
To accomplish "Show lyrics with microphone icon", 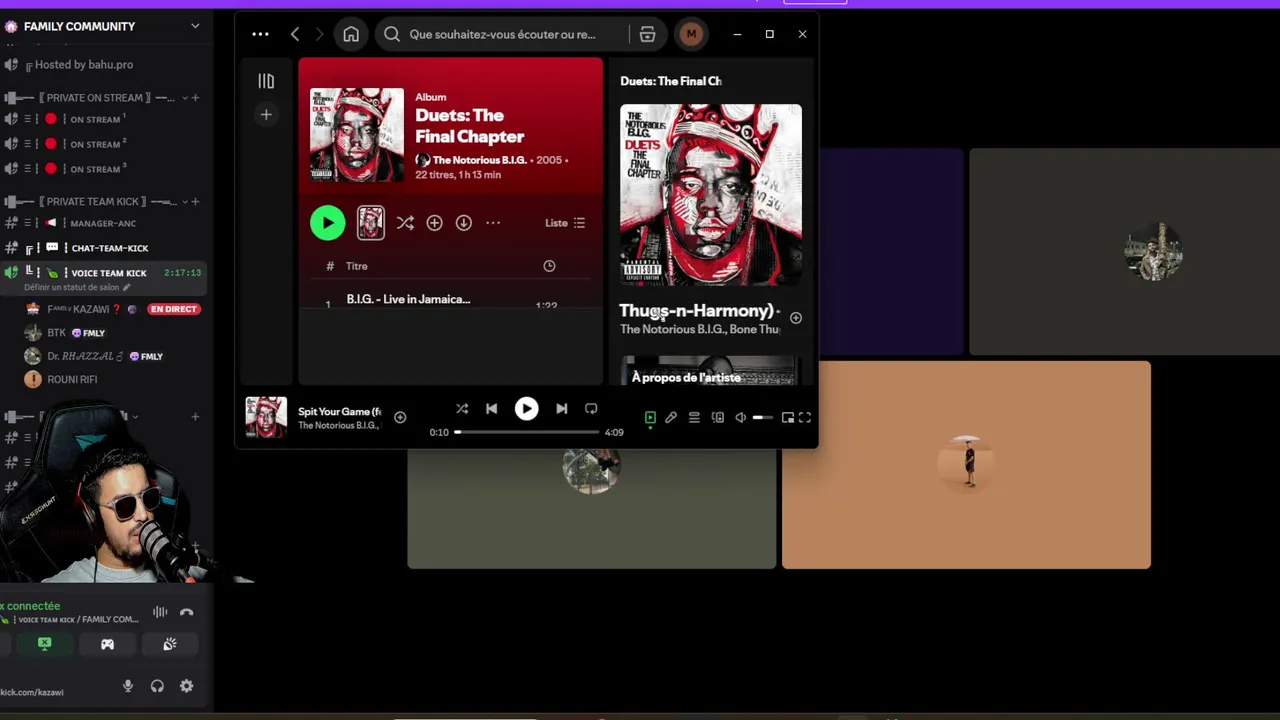I will tap(671, 418).
